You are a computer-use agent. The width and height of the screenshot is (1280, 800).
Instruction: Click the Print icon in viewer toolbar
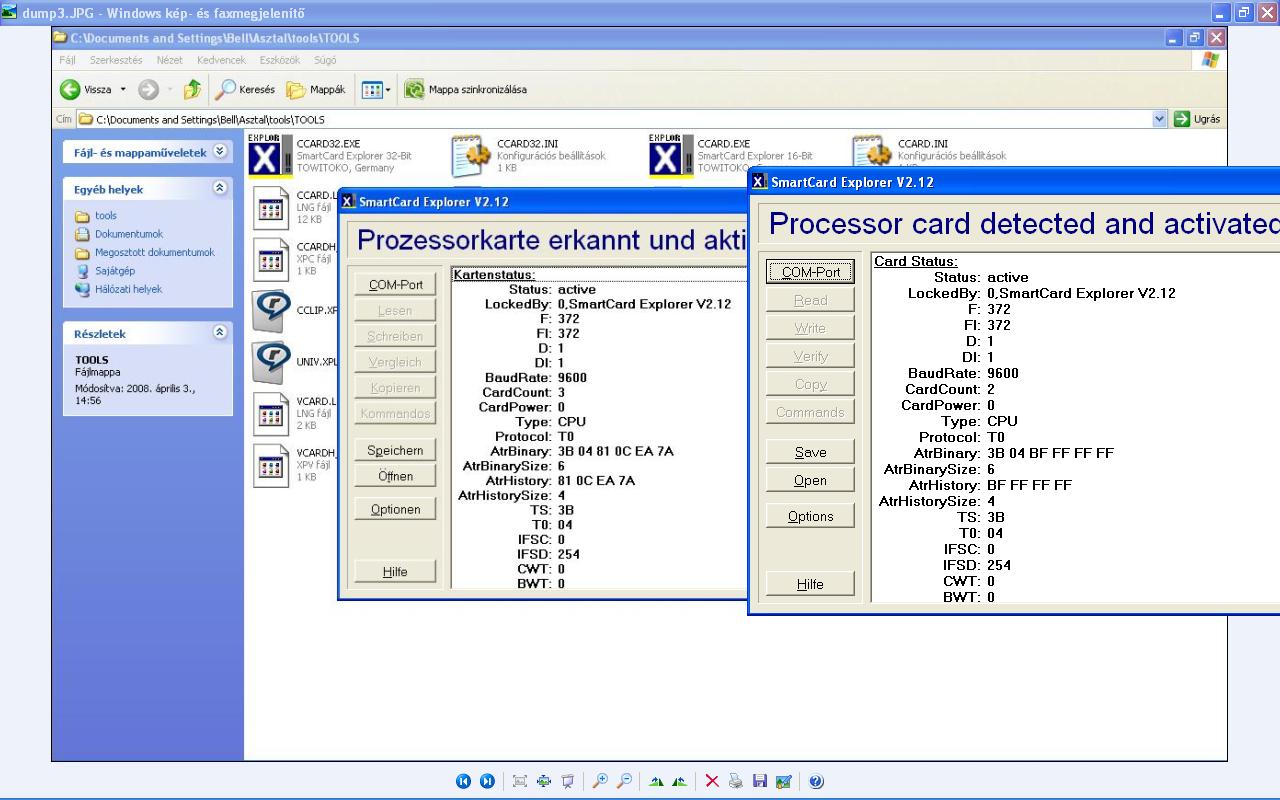(736, 781)
